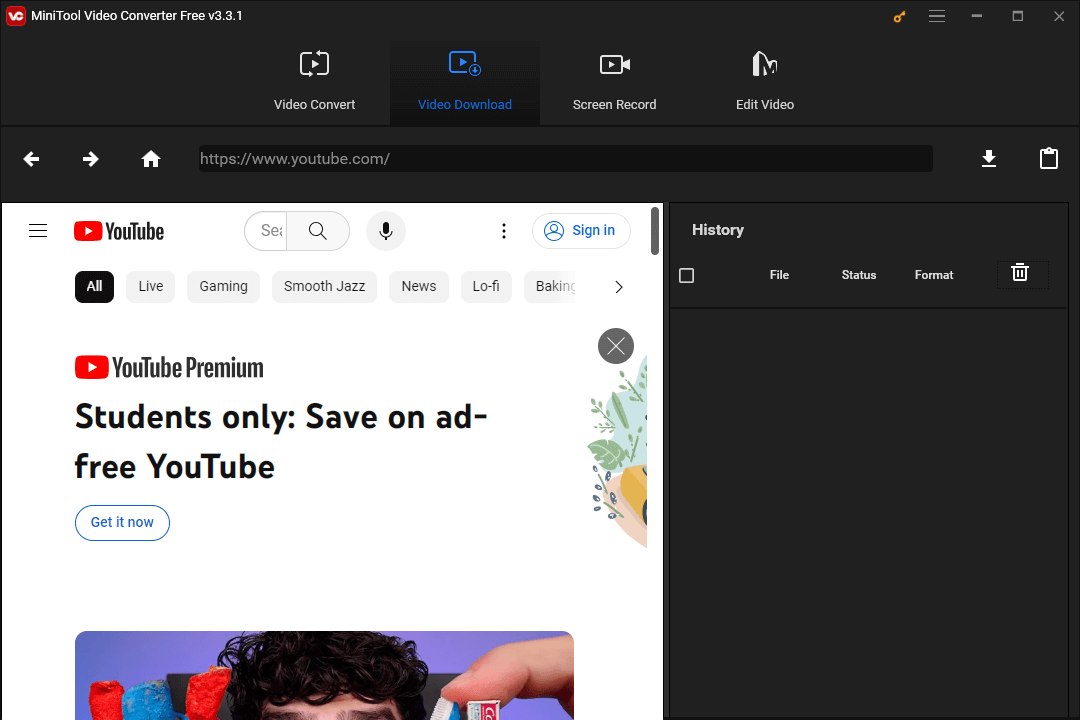Open the featured video thumbnail
The width and height of the screenshot is (1080, 720).
pos(324,675)
